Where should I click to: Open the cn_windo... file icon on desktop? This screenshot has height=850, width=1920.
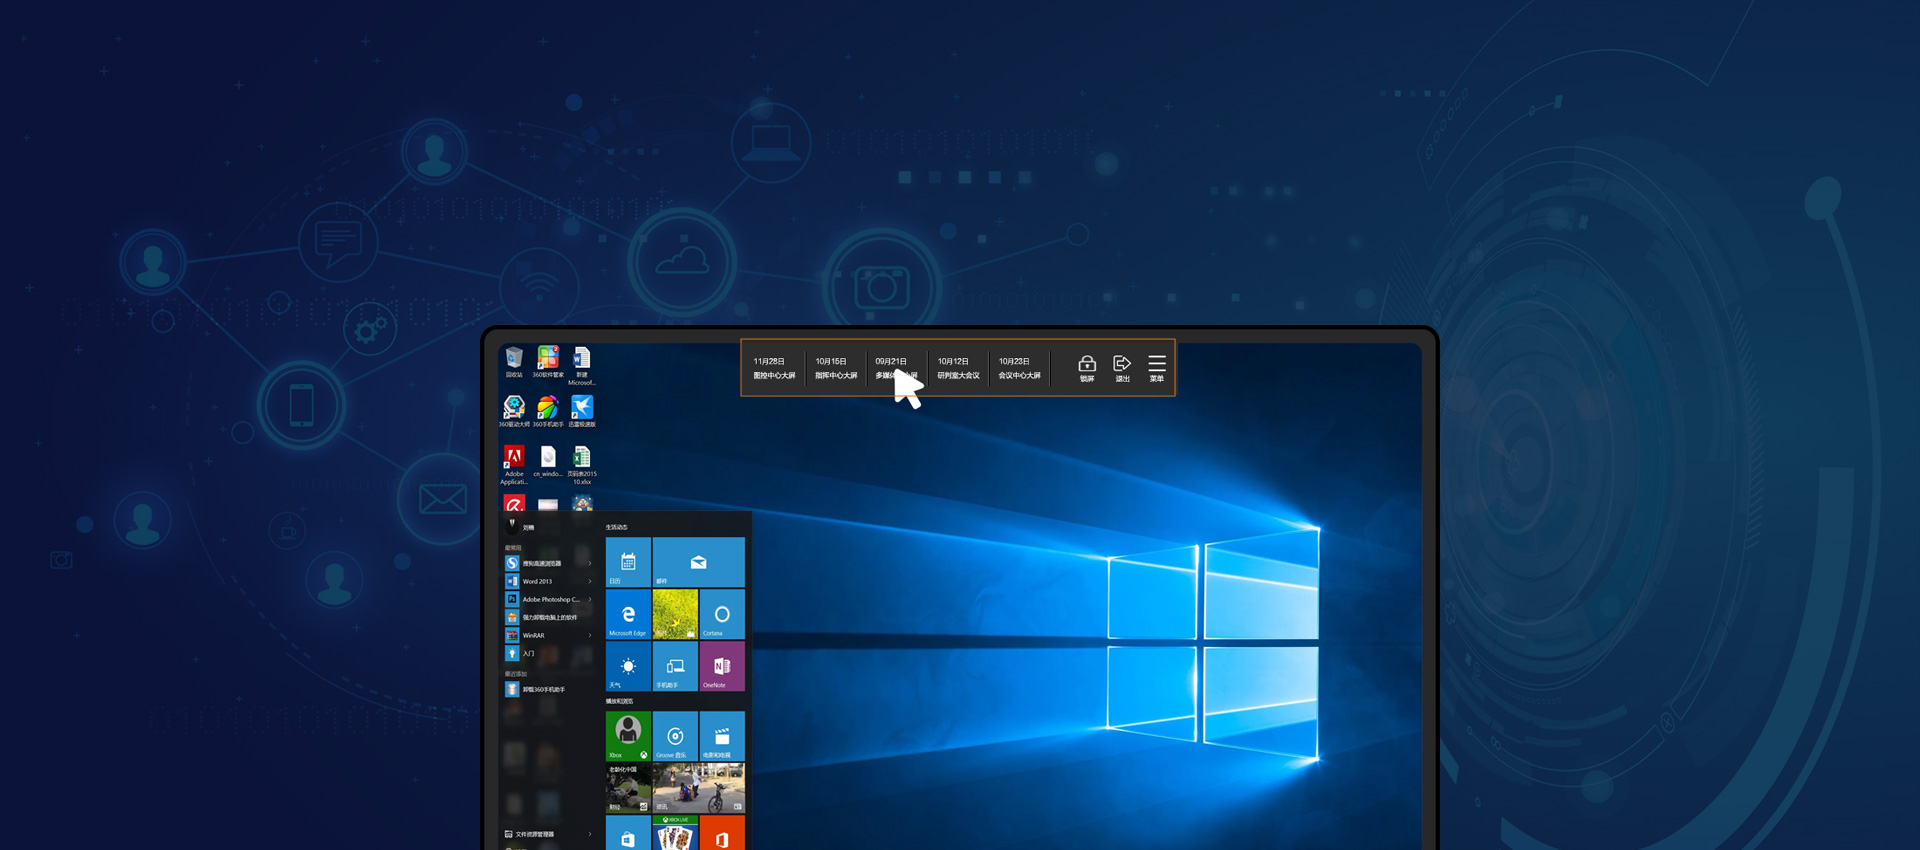click(548, 462)
